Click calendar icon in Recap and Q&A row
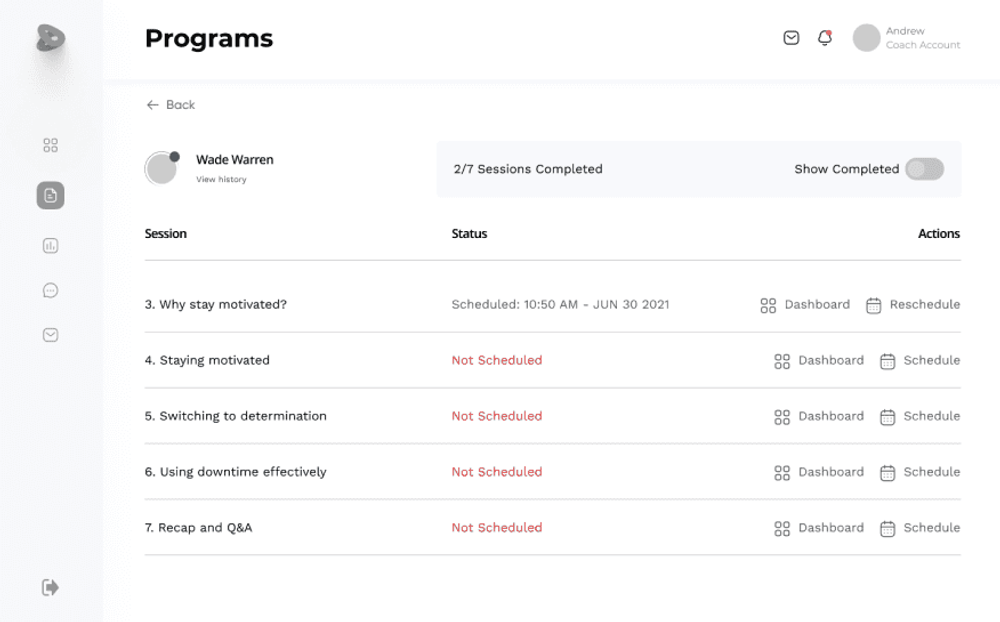Image resolution: width=1000 pixels, height=622 pixels. [887, 529]
